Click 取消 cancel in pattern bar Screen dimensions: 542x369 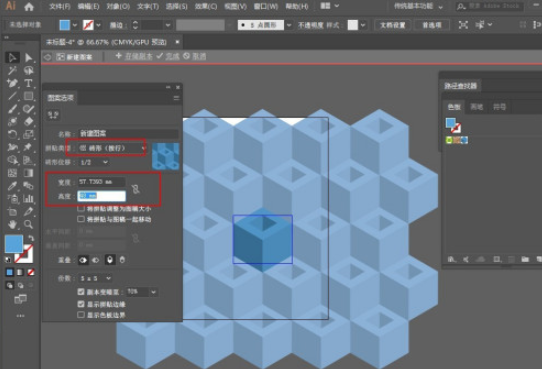pos(199,56)
